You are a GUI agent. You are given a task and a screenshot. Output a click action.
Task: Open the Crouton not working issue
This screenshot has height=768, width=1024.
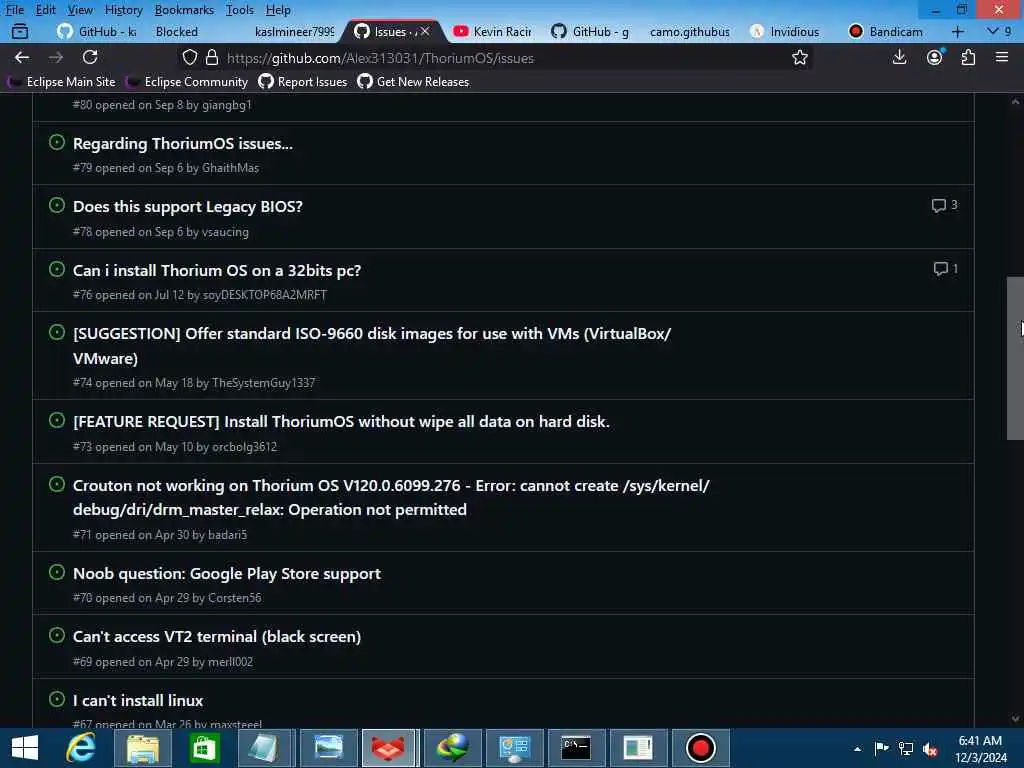[391, 498]
